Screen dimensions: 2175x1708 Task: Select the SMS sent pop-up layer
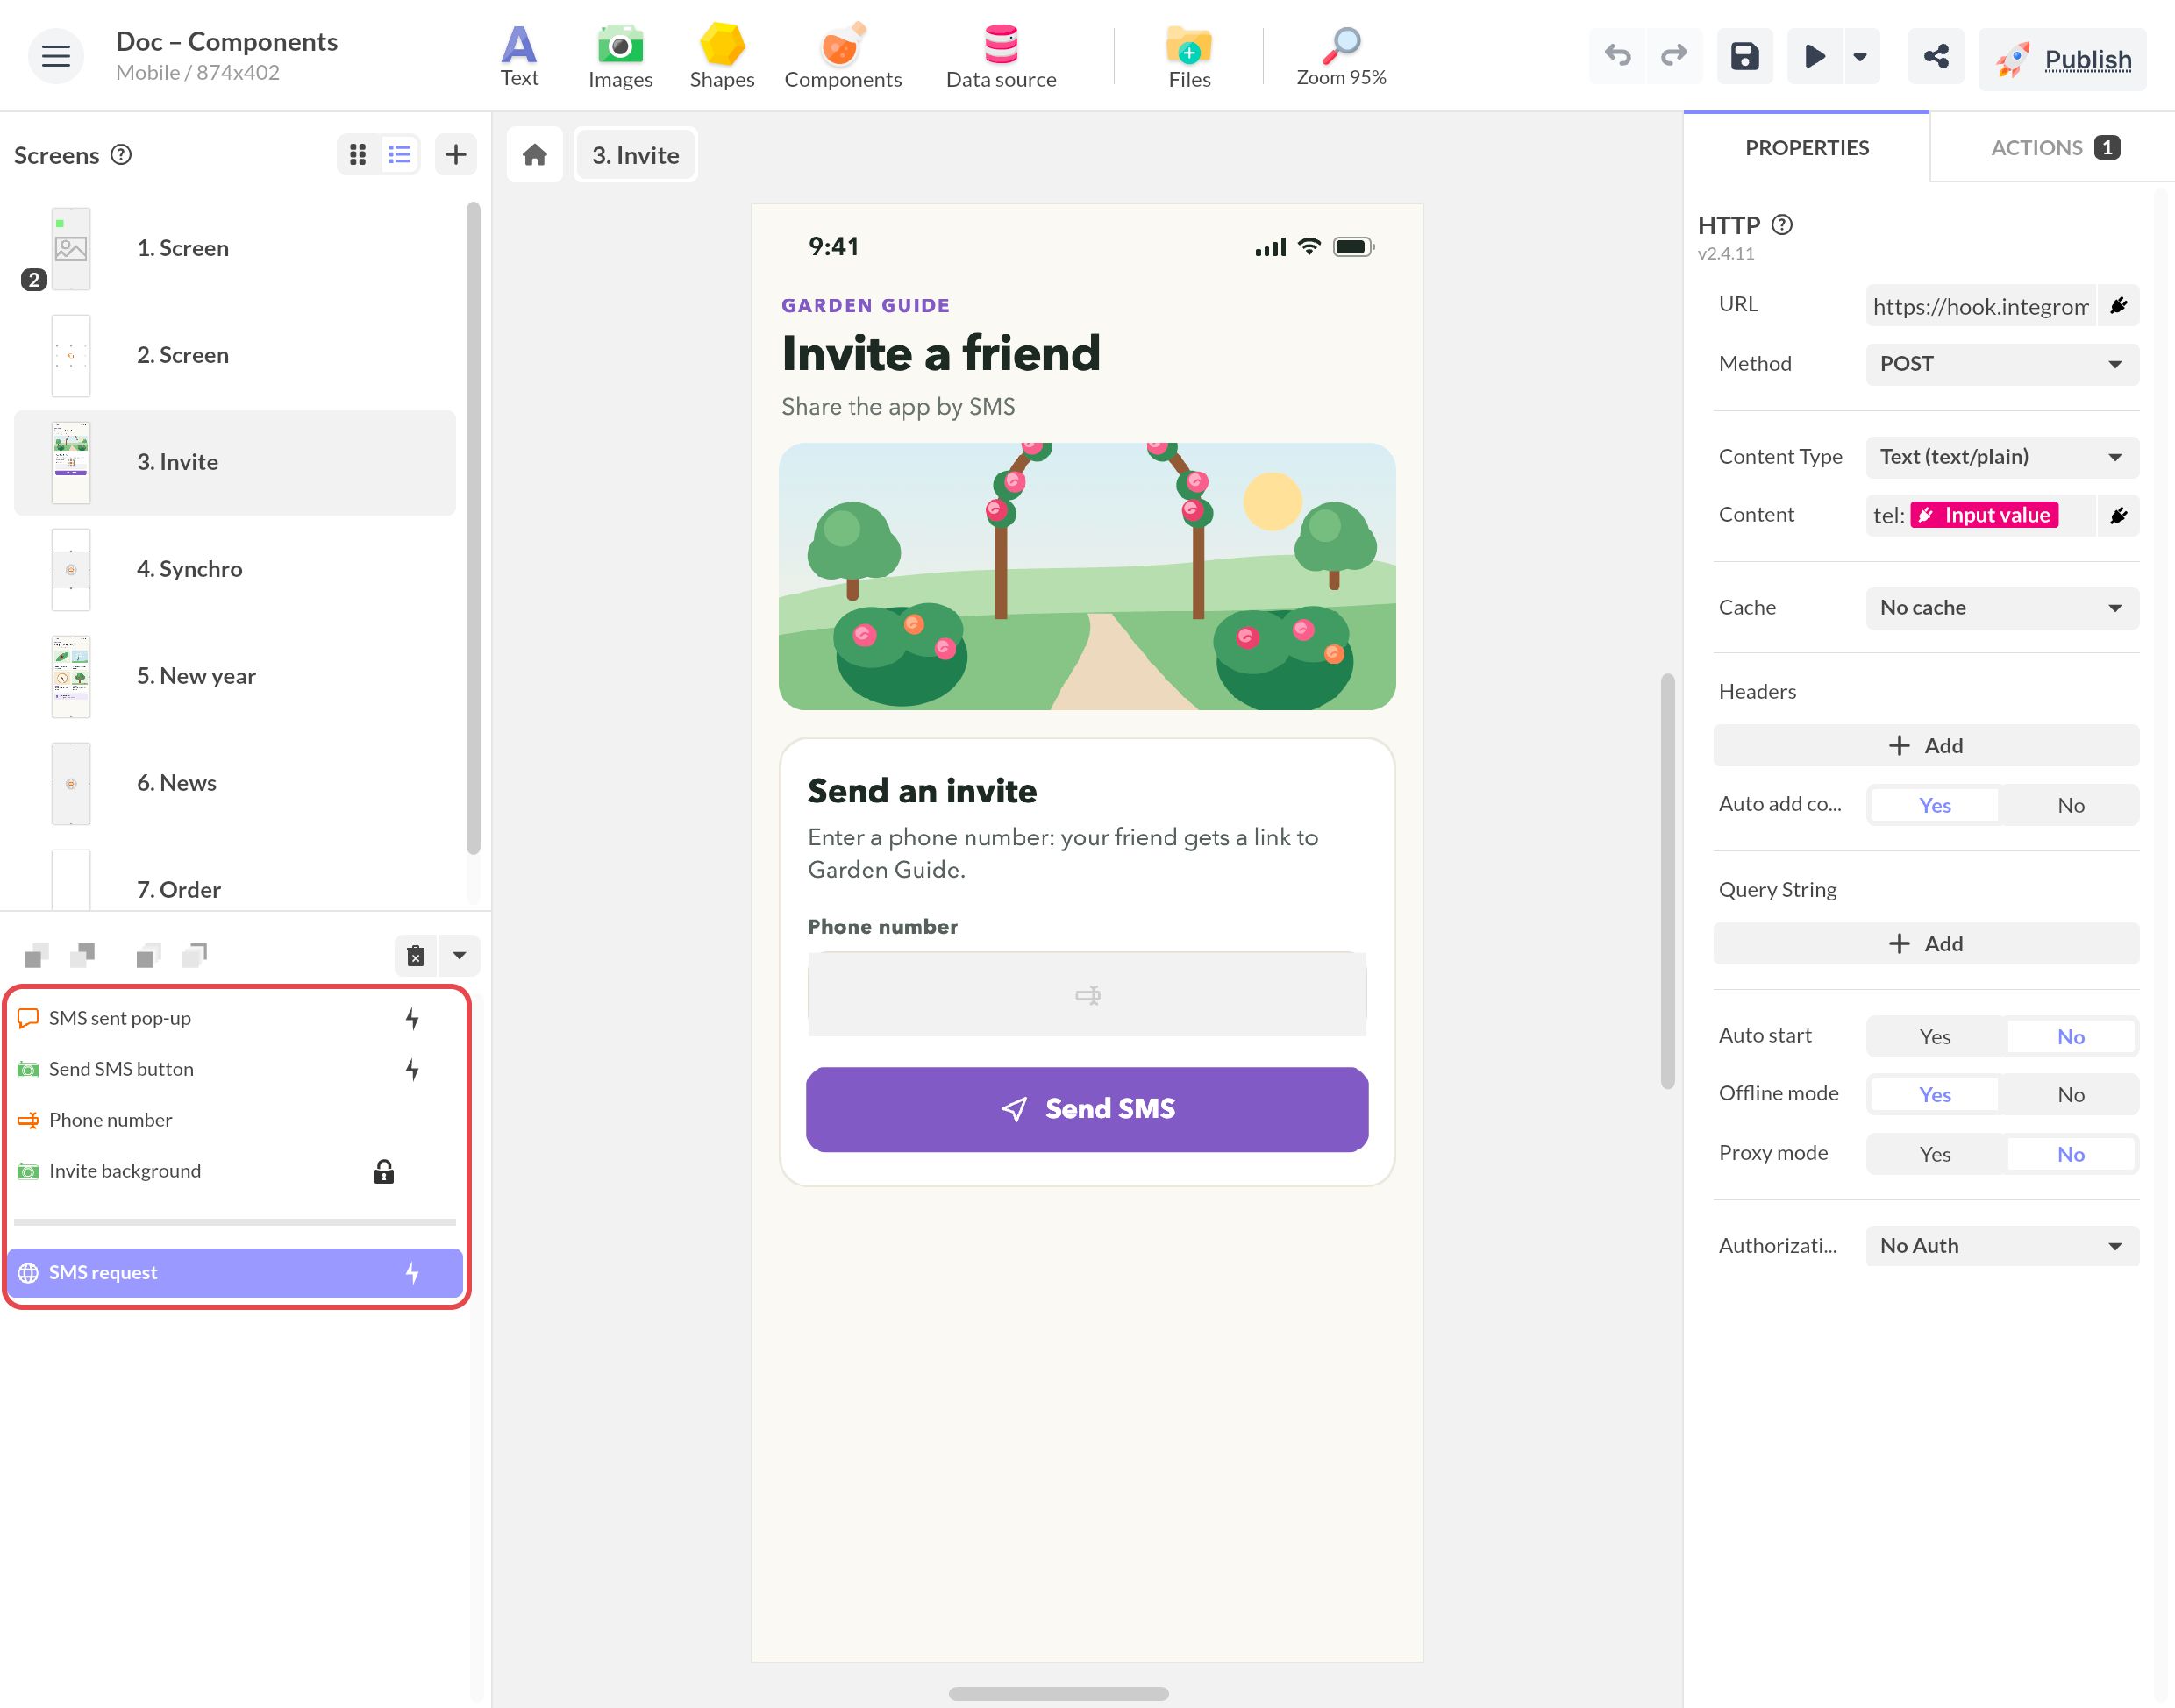(235, 1018)
